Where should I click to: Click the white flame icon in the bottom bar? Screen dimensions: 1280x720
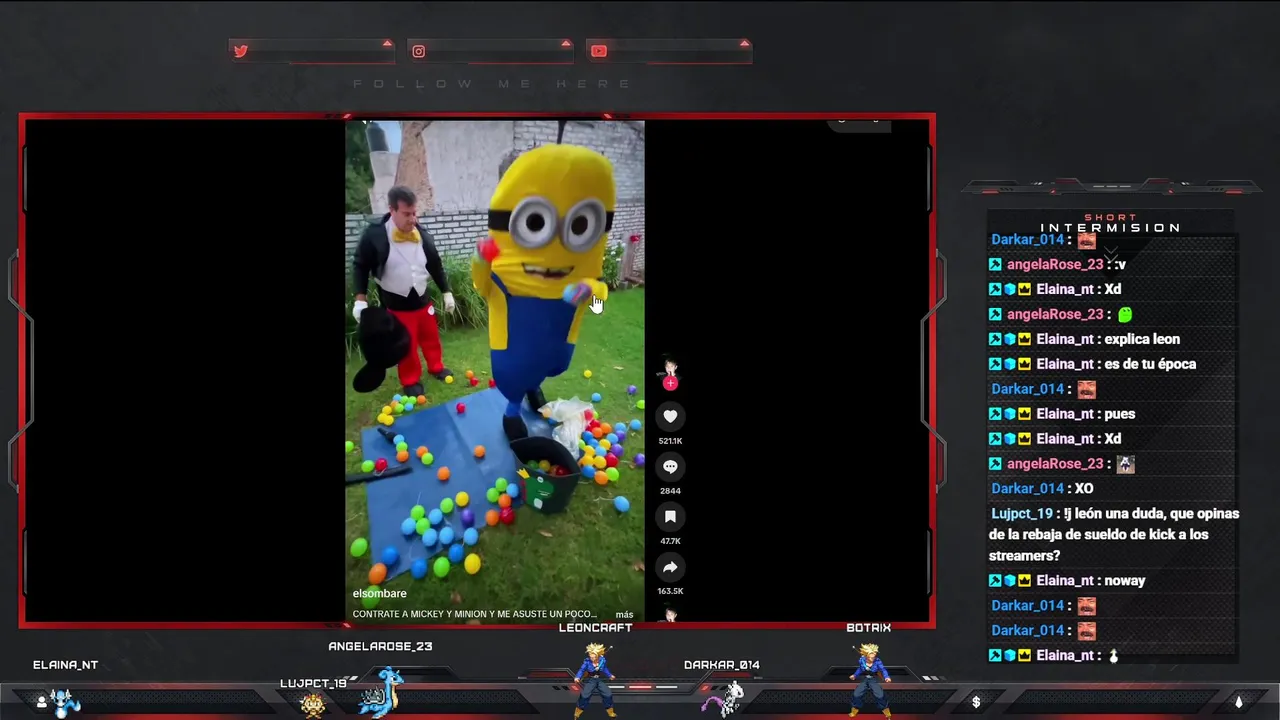pos(1238,702)
